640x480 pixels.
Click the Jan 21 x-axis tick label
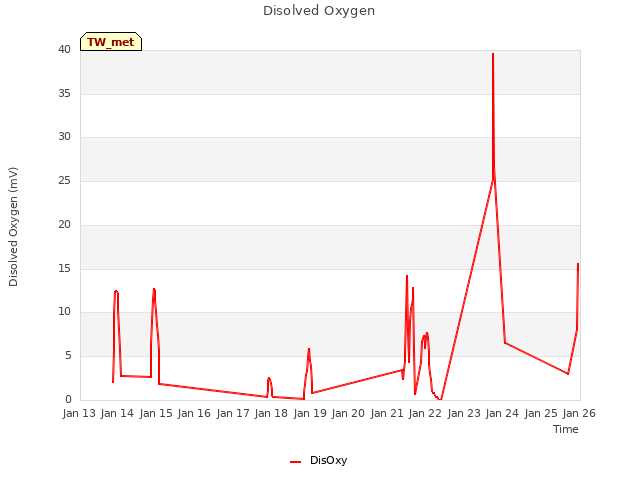[387, 413]
